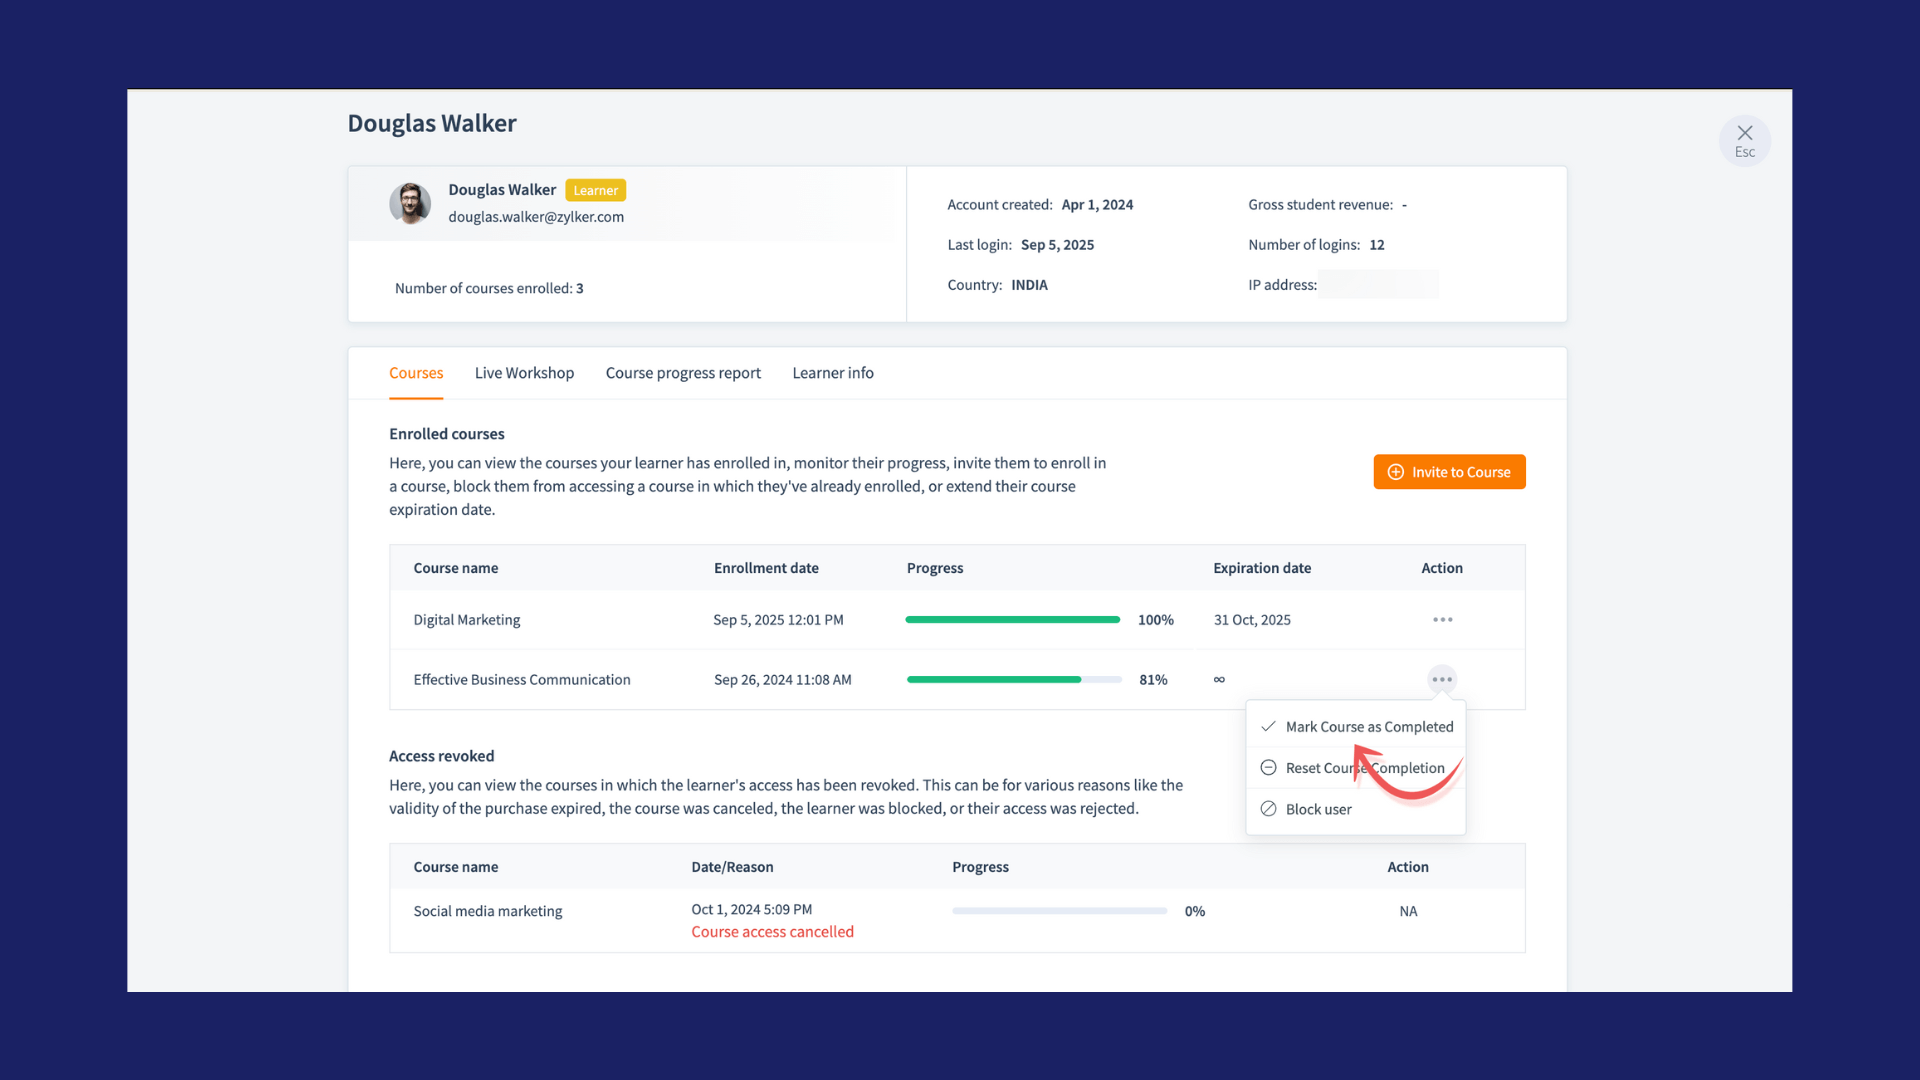
Task: Select Mark Course as Completed option
Action: tap(1368, 727)
